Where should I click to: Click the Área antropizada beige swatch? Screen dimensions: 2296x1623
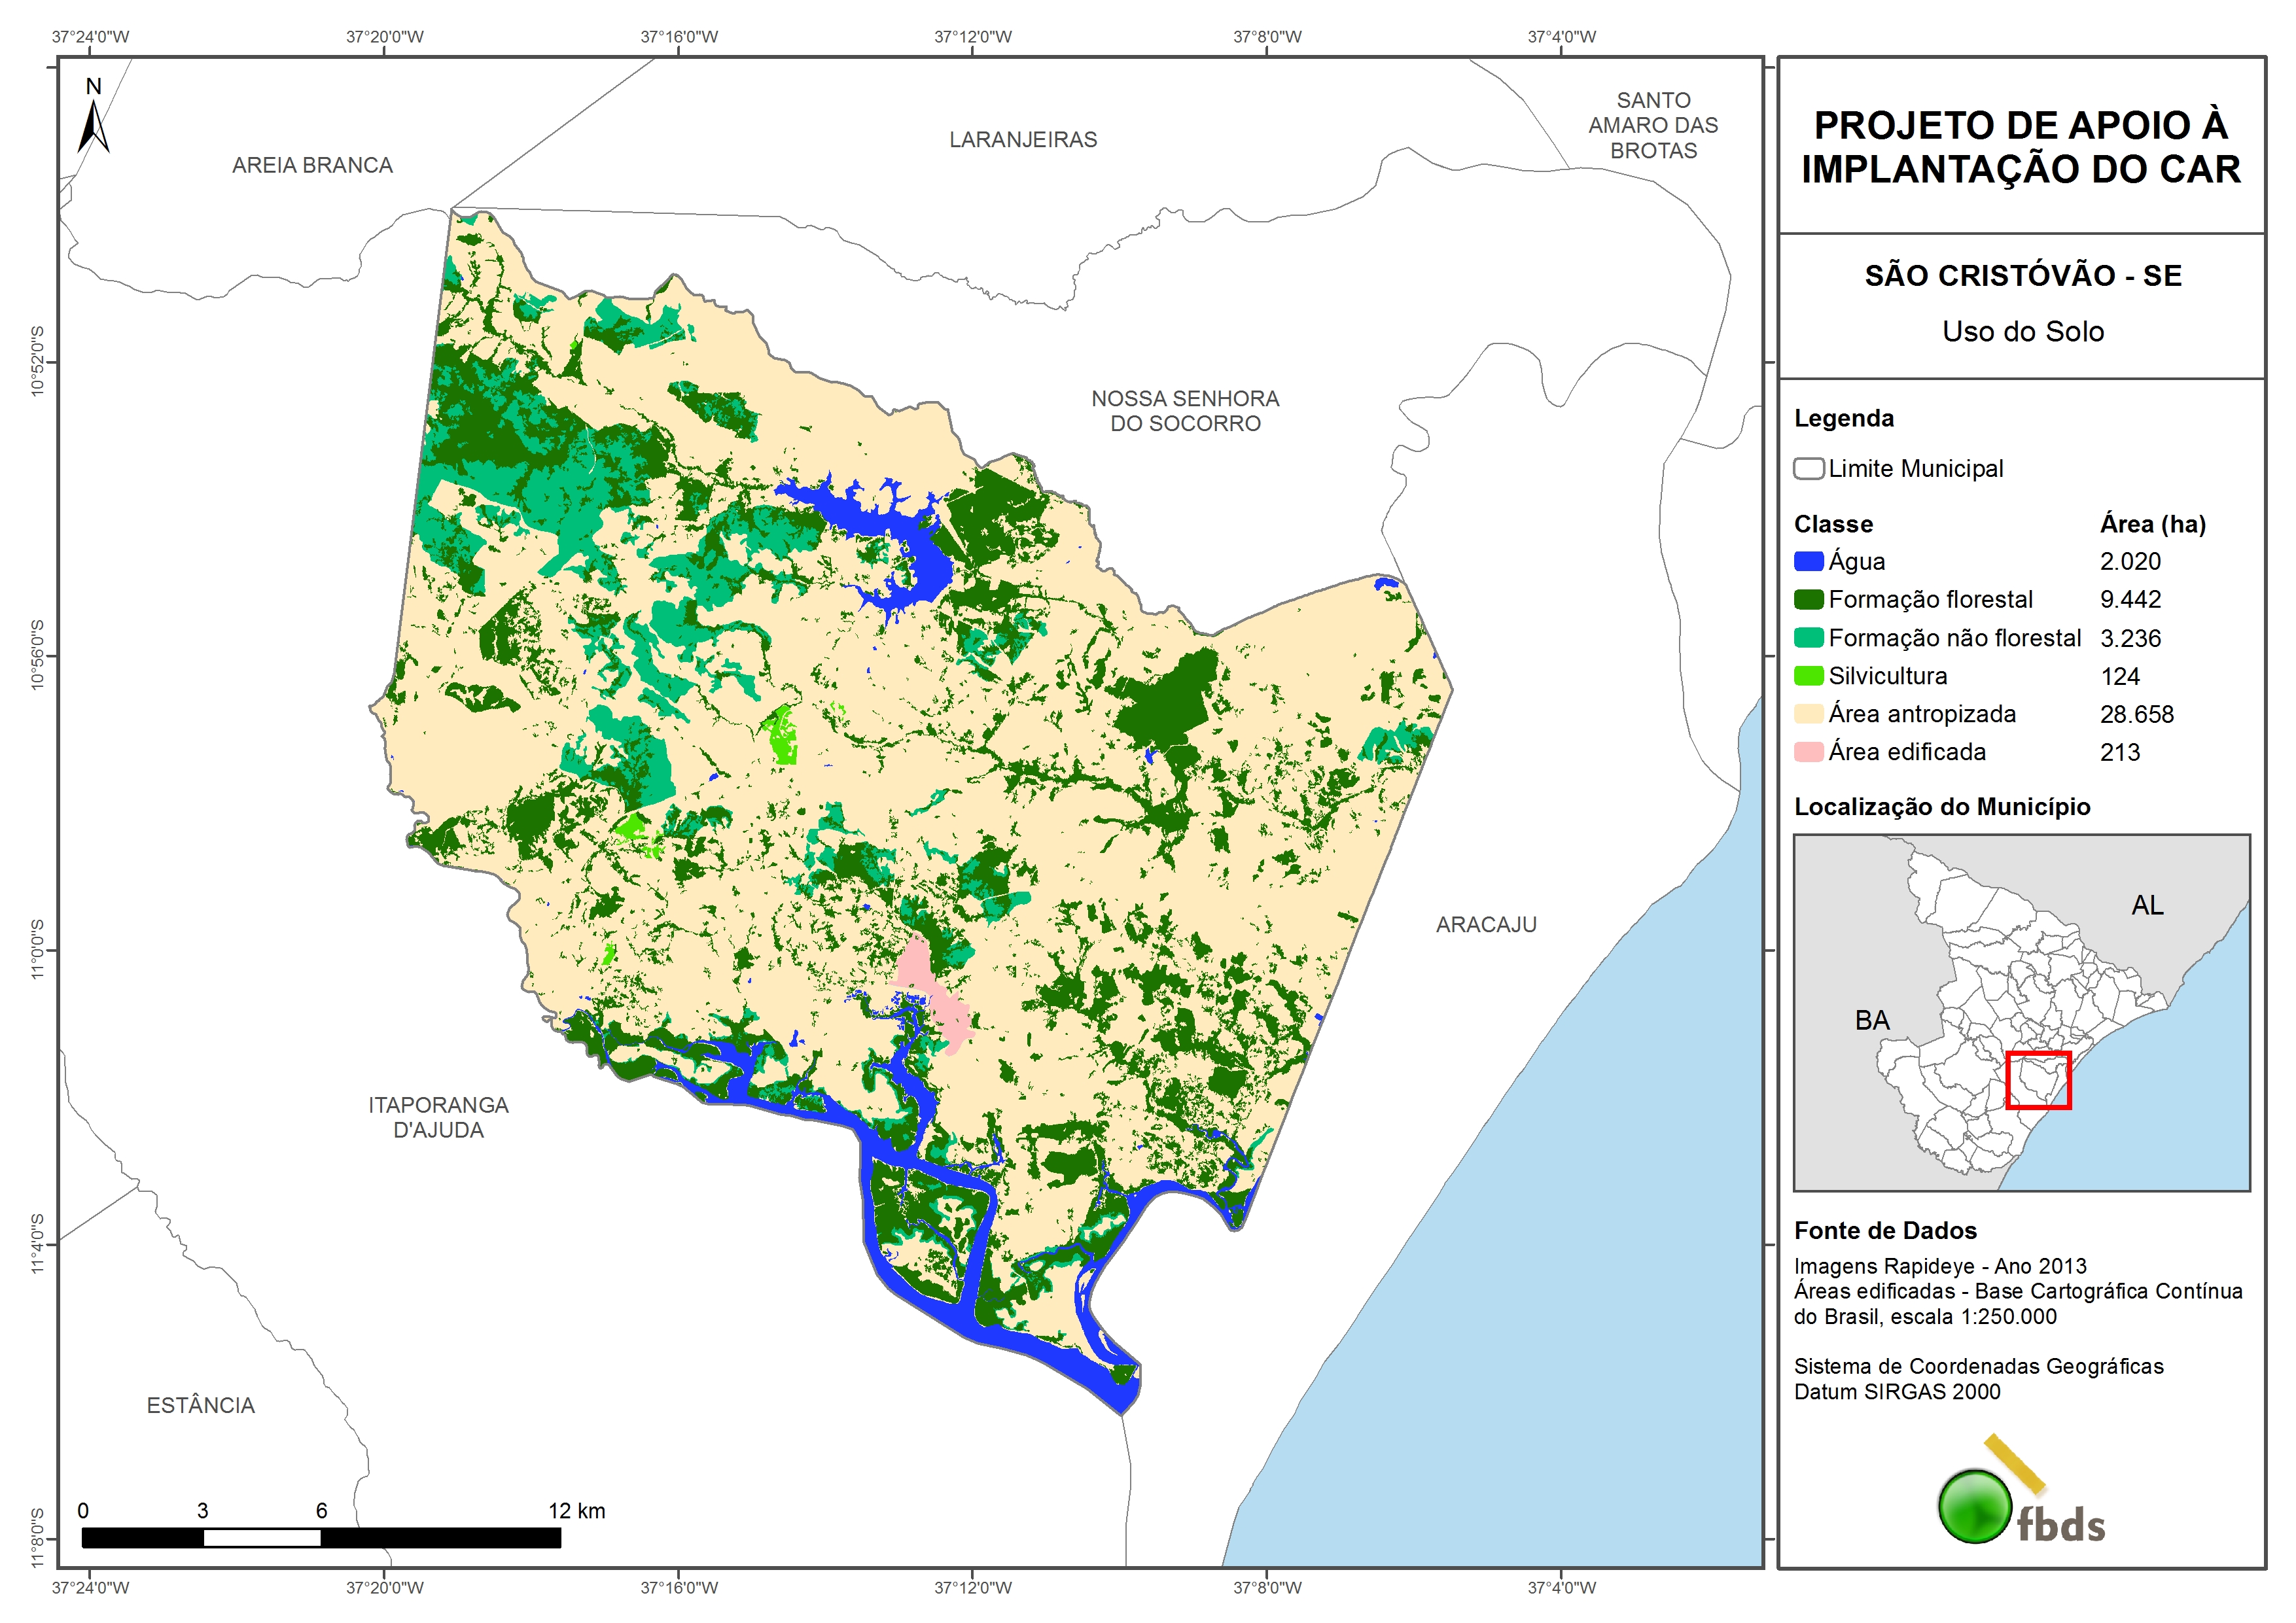click(1808, 714)
